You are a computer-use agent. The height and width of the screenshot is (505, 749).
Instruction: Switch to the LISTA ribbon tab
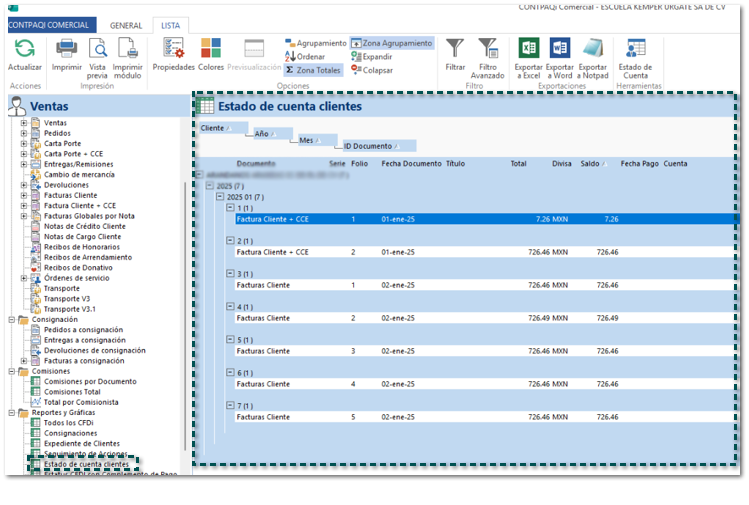tap(171, 25)
